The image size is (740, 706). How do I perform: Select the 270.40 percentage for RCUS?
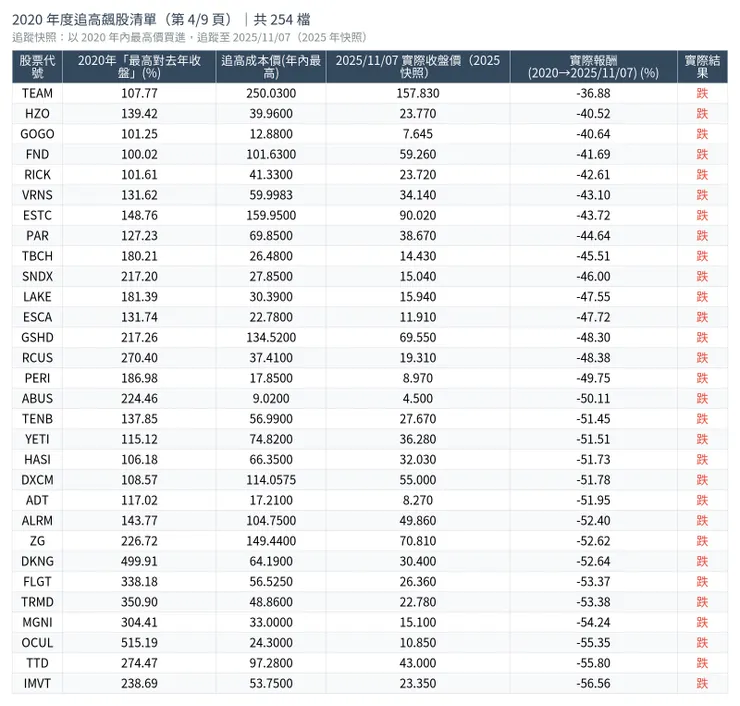point(139,358)
